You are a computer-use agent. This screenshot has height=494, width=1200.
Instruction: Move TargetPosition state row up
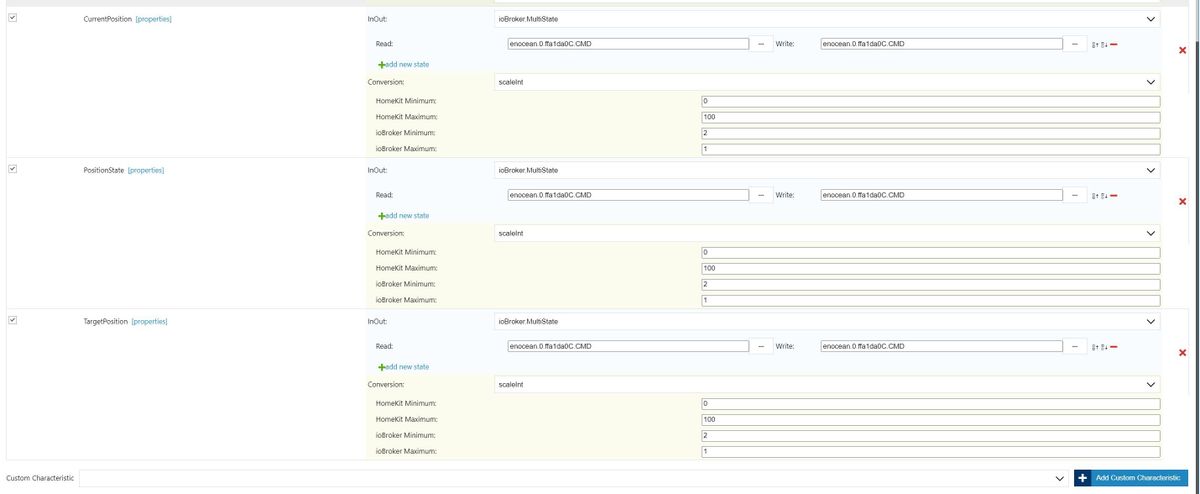[1095, 346]
